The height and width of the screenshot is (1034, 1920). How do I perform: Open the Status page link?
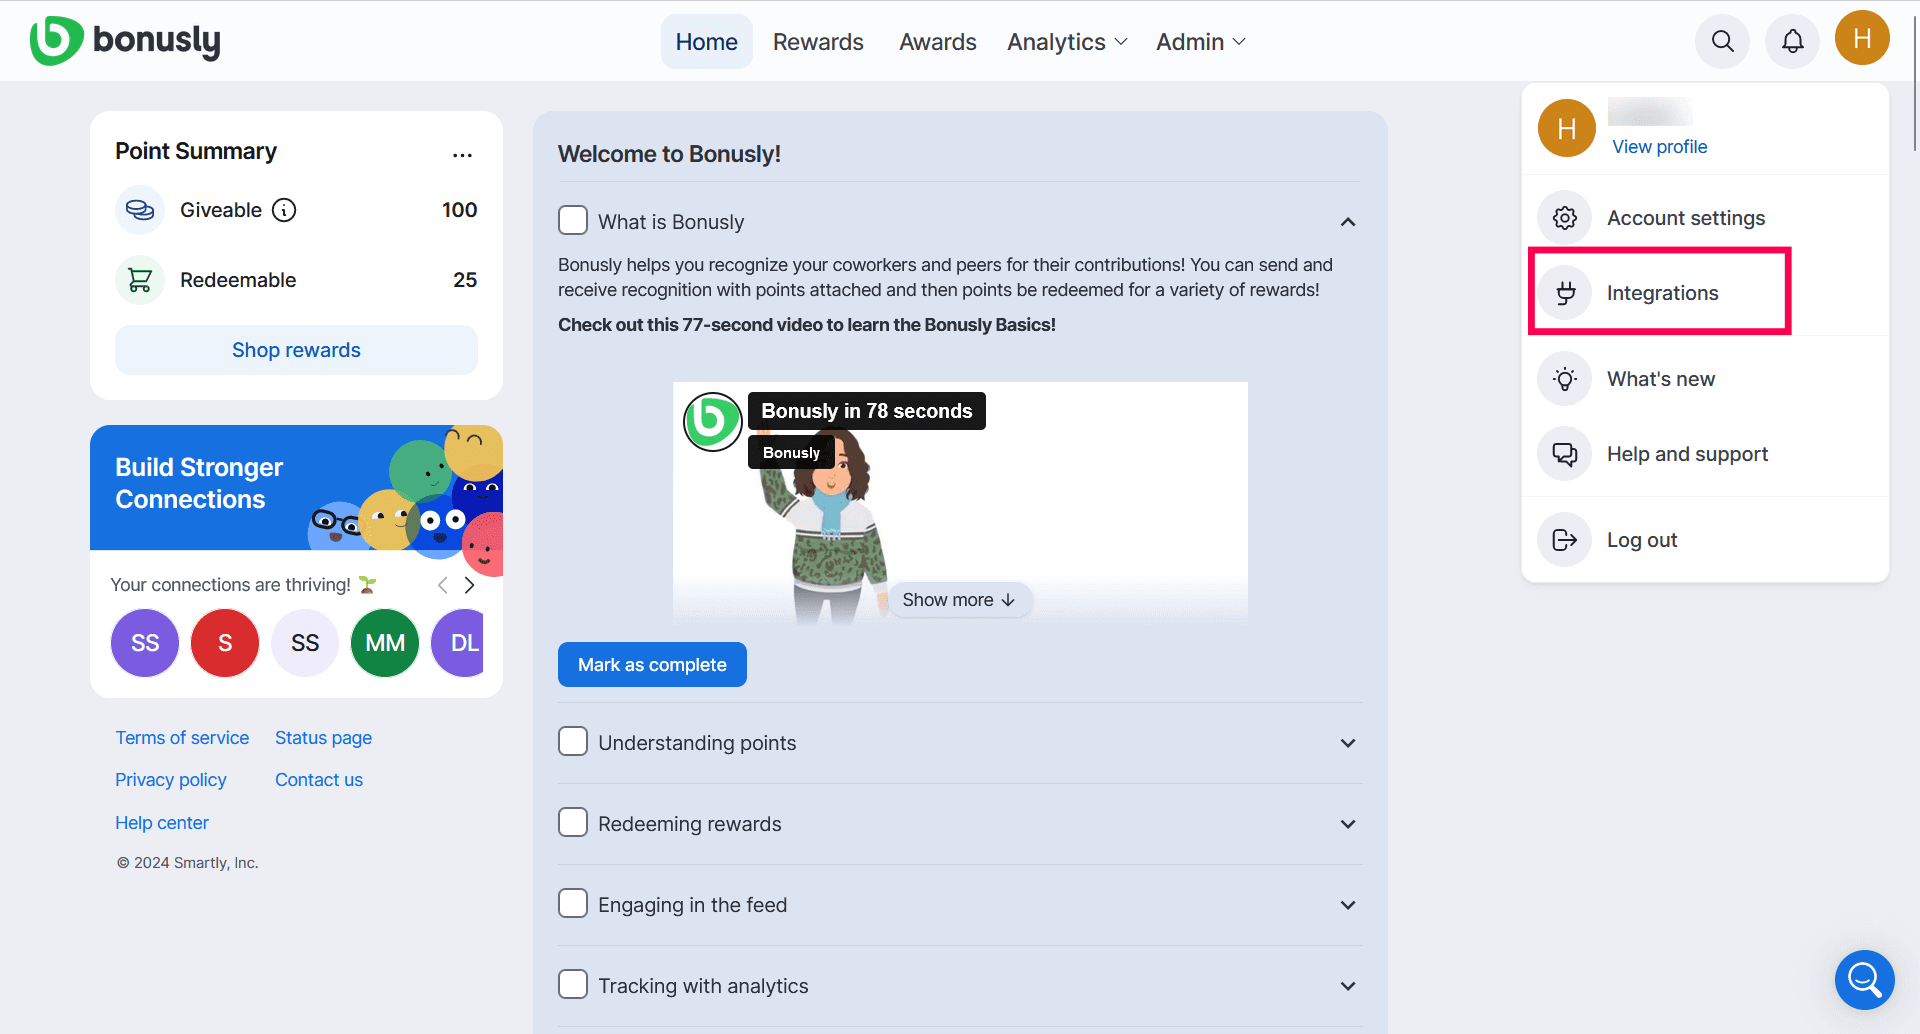(323, 738)
